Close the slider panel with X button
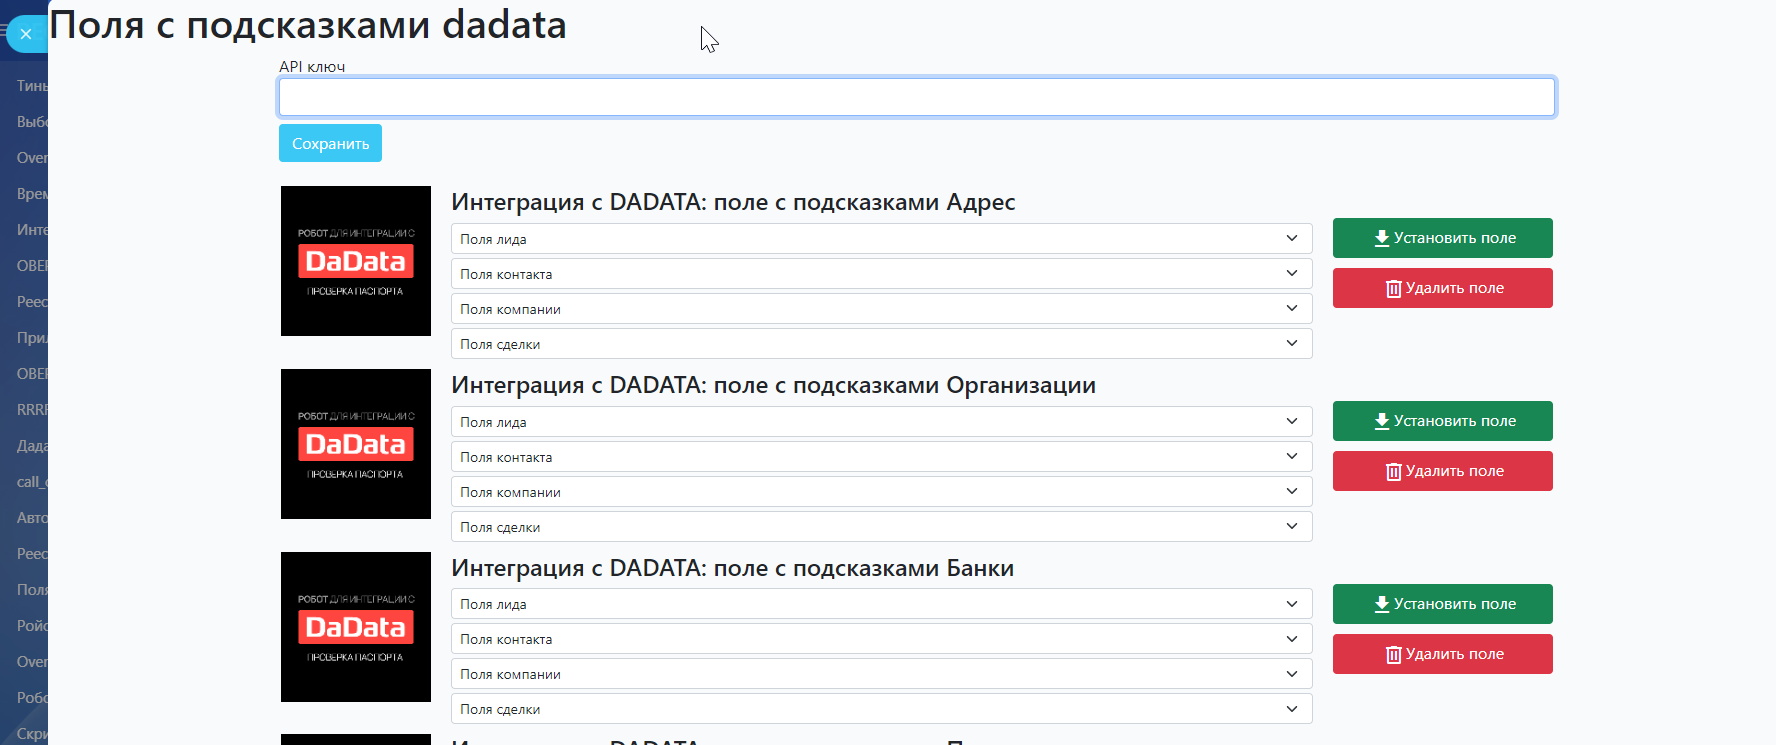The height and width of the screenshot is (745, 1776). tap(26, 34)
